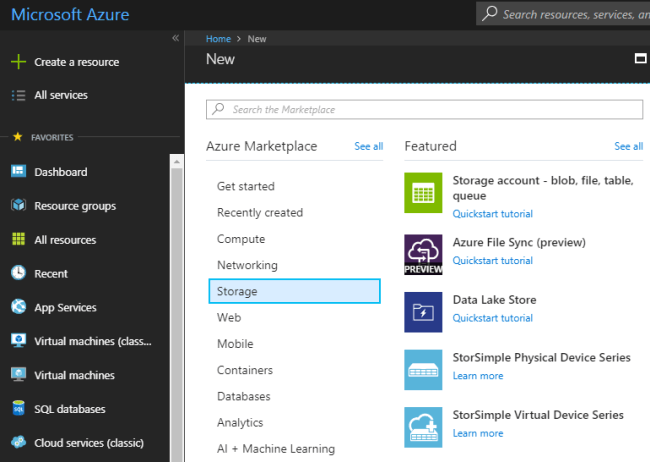This screenshot has height=462, width=650.
Task: Click the Recent clock icon
Action: coord(18,273)
